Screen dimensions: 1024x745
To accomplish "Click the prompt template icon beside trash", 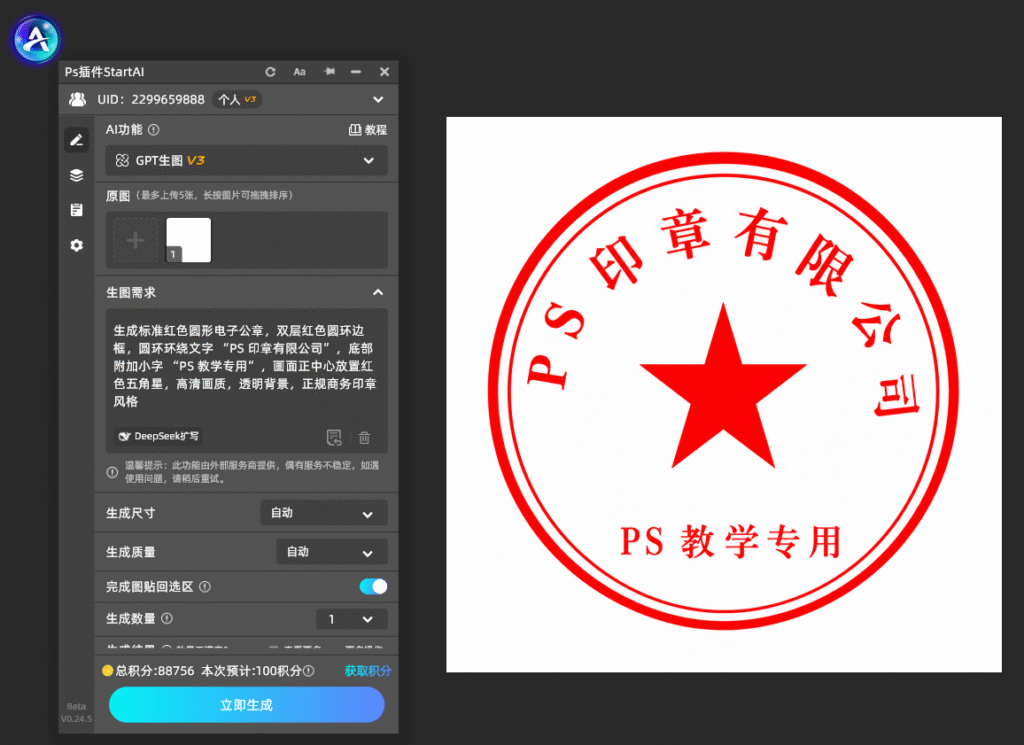I will pyautogui.click(x=334, y=437).
